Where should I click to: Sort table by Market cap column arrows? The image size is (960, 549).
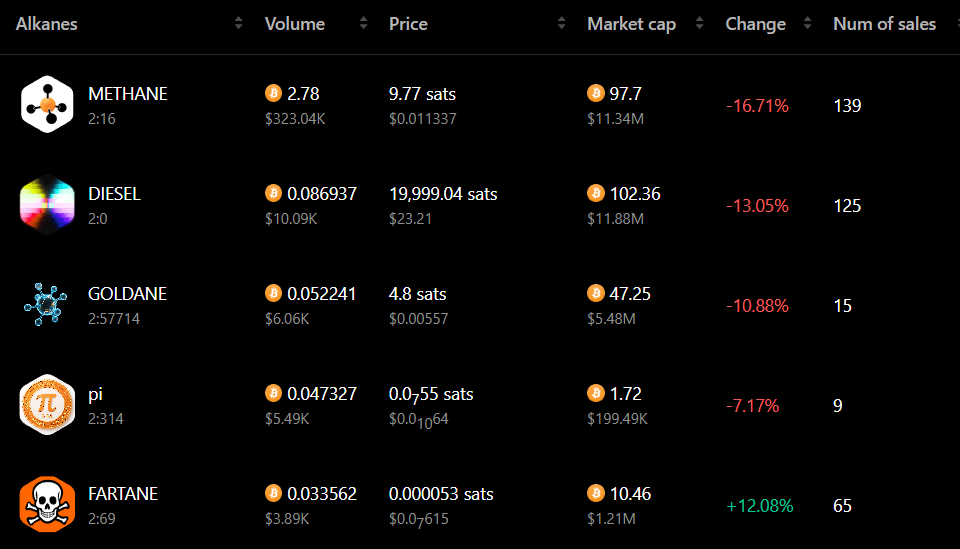[x=699, y=23]
